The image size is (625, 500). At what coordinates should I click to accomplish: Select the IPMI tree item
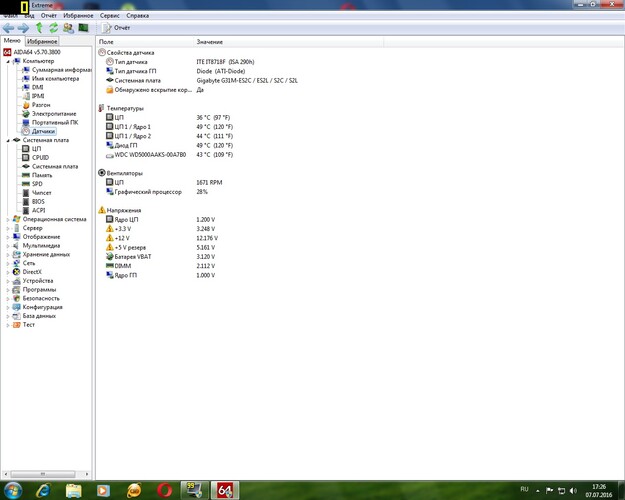point(38,96)
